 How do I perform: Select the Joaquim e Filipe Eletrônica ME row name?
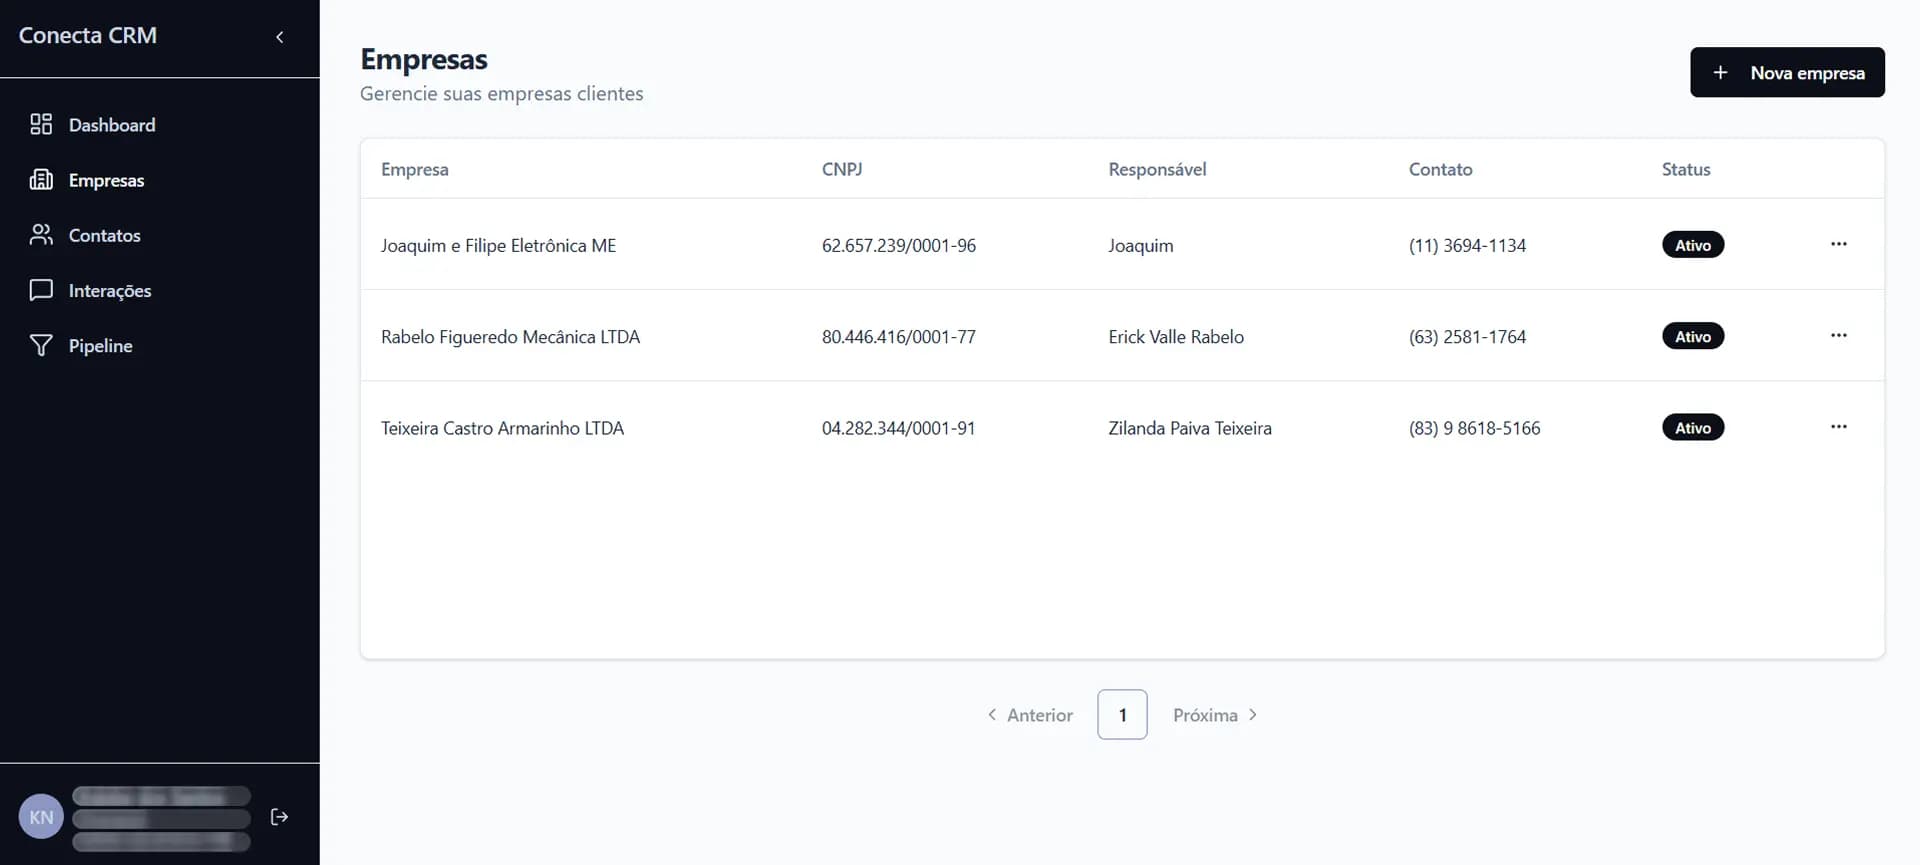(x=498, y=245)
